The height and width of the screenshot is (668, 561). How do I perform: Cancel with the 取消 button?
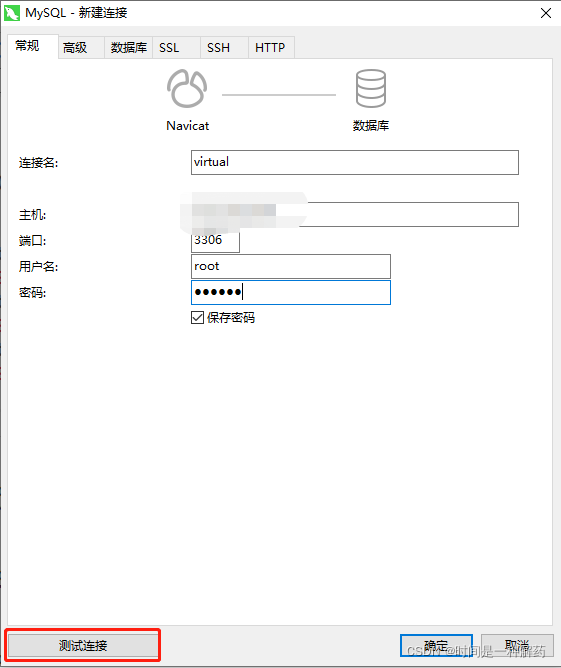[517, 645]
